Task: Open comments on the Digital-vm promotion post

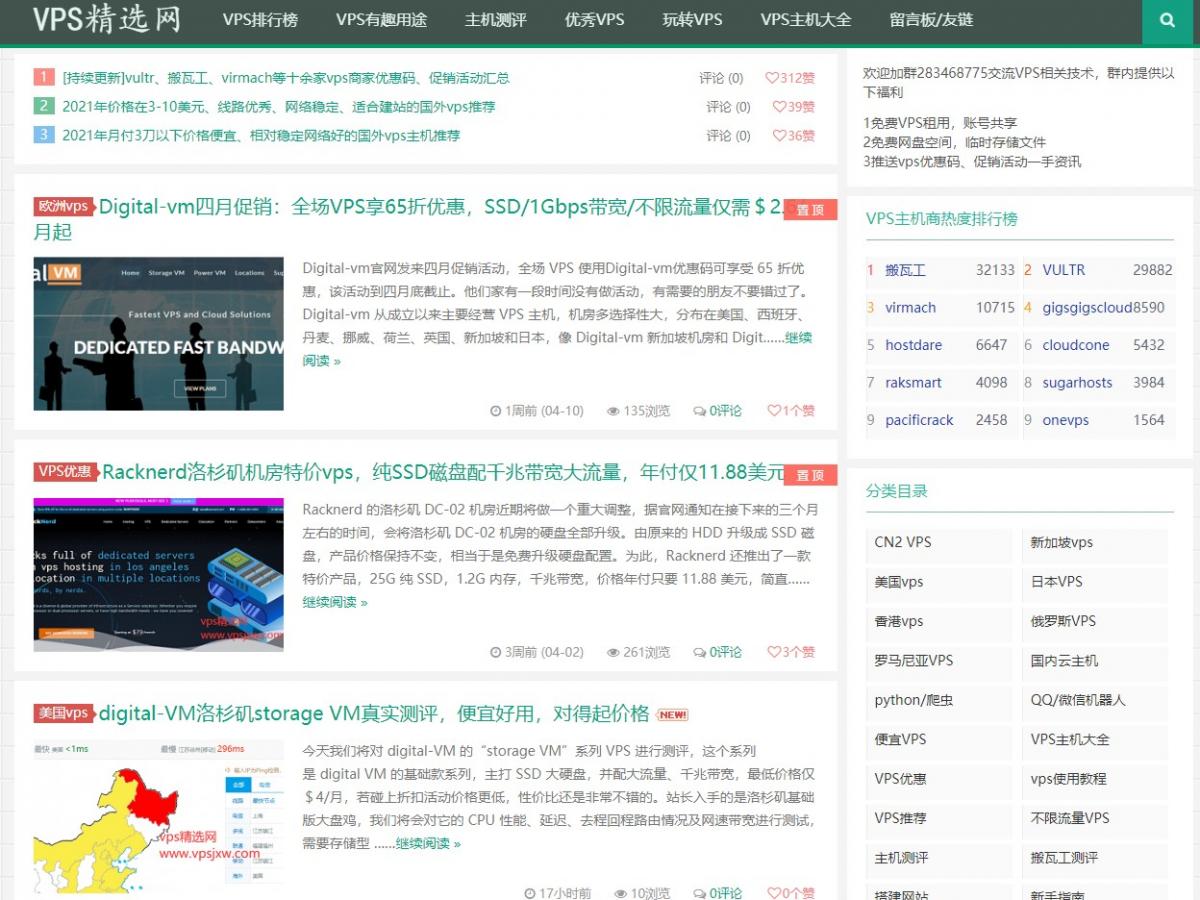Action: 718,410
